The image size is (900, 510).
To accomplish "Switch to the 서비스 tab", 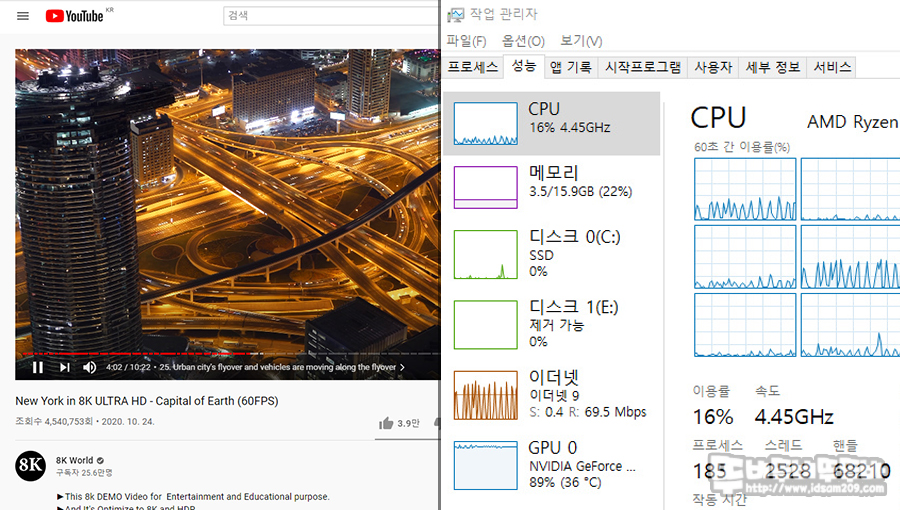I will click(x=832, y=67).
